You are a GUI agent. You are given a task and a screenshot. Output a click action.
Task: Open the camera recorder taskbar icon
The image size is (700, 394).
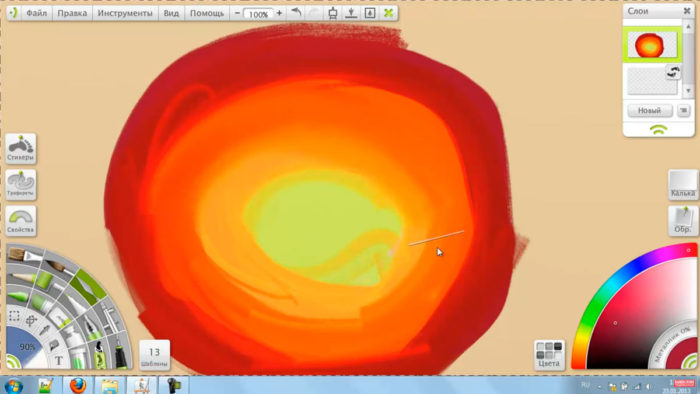tap(174, 386)
